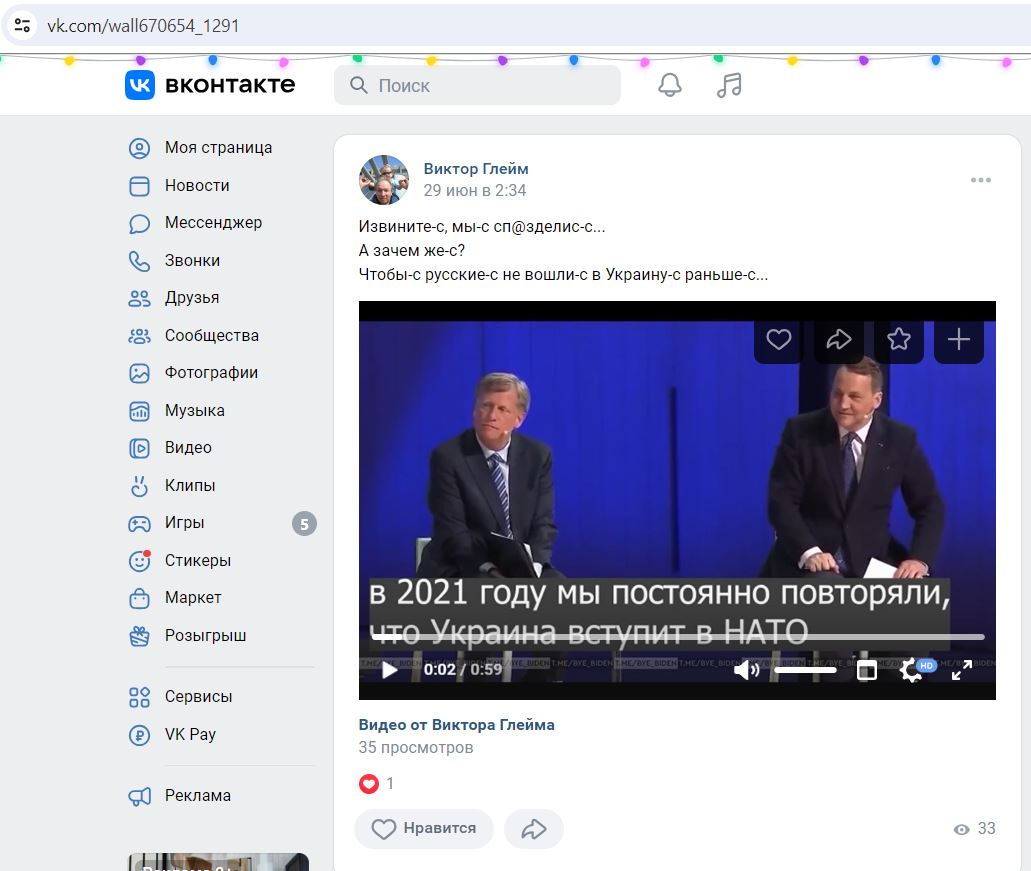This screenshot has width=1031, height=871.
Task: Open notifications bell
Action: [669, 85]
